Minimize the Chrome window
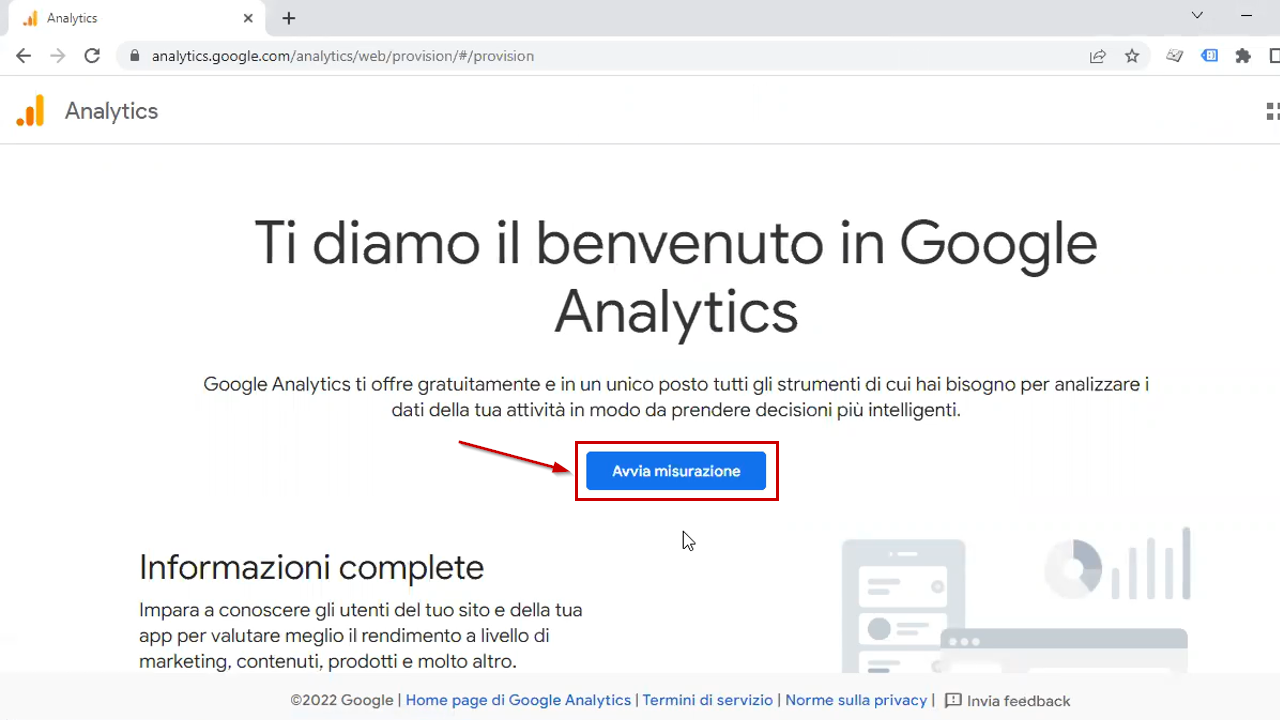The image size is (1280, 720). pos(1247,16)
